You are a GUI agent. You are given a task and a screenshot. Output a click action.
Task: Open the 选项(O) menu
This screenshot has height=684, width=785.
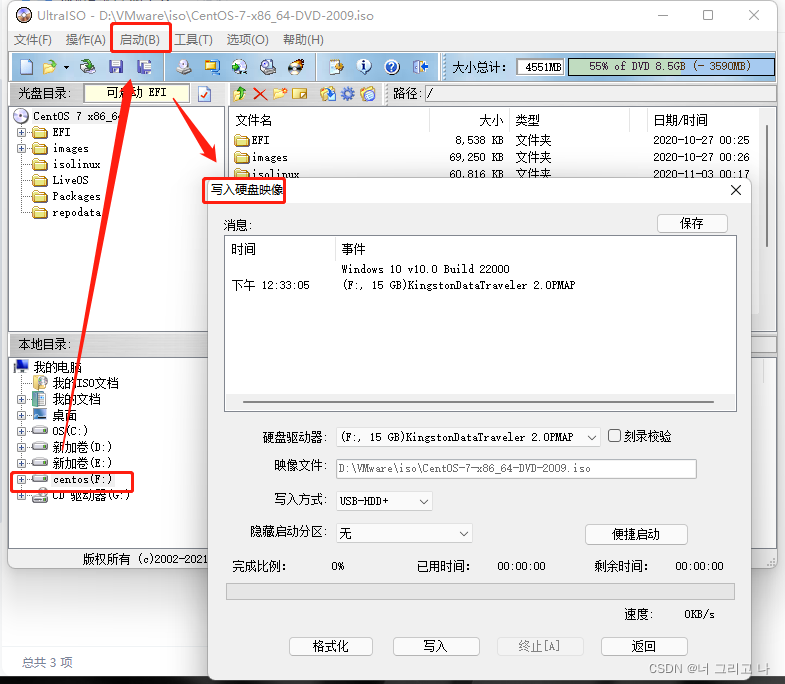(x=247, y=40)
